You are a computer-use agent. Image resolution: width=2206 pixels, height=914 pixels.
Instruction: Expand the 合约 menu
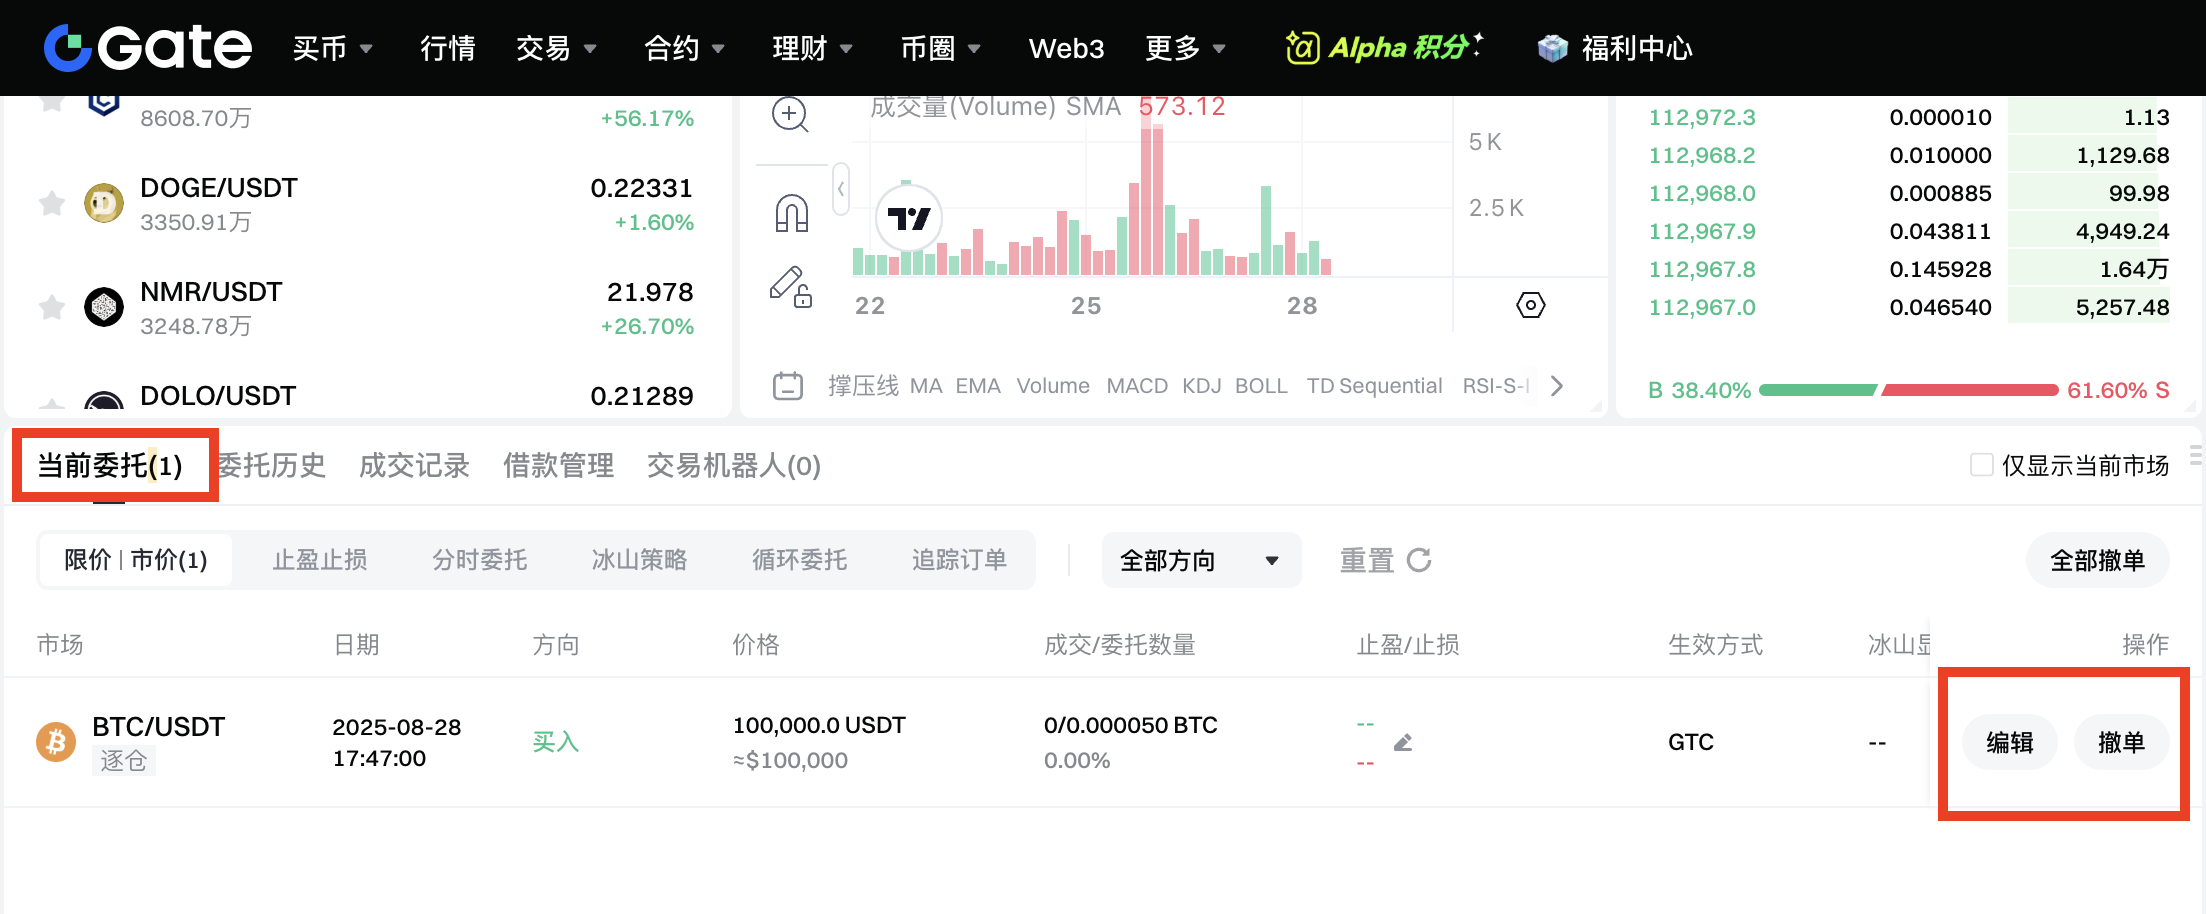(684, 48)
